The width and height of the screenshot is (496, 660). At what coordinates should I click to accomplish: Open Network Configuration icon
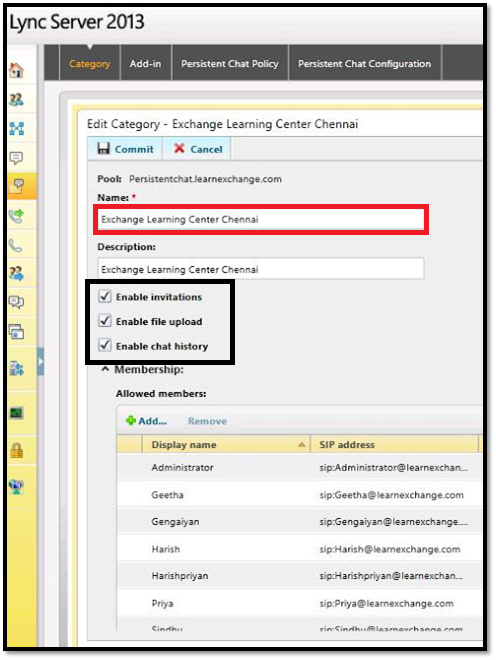pos(16,487)
